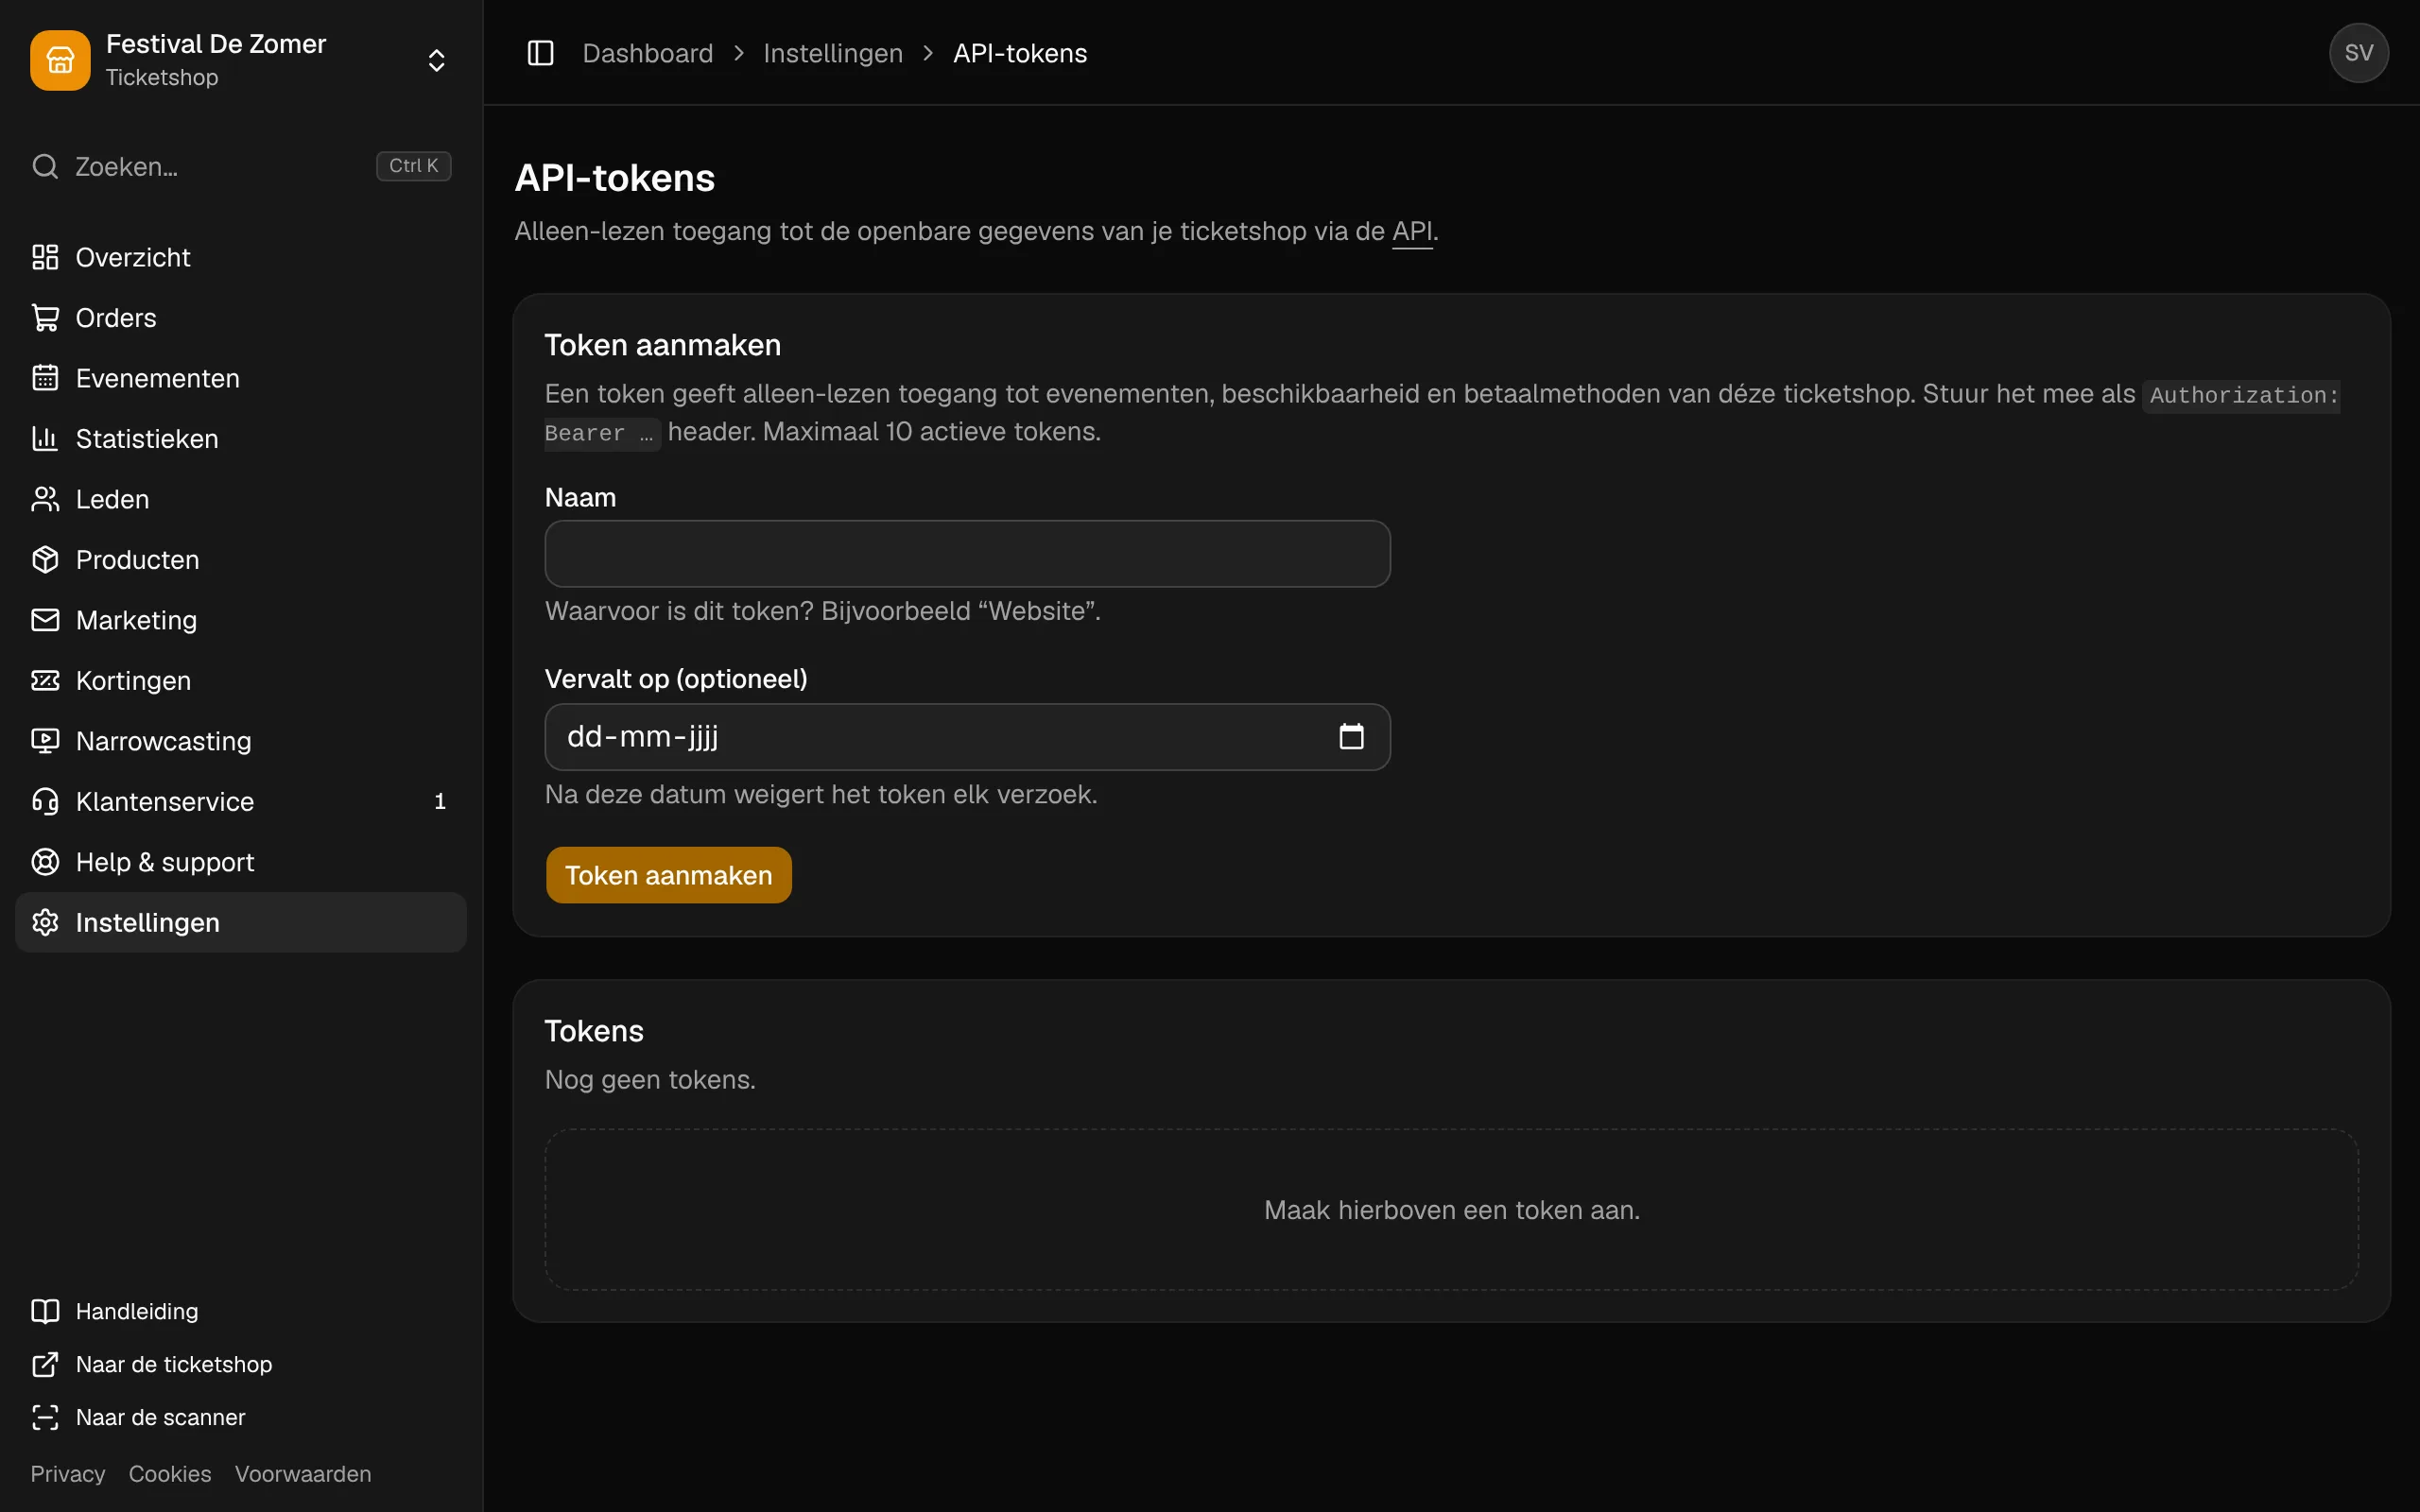This screenshot has width=2420, height=1512.
Task: Click the search magnifier icon
Action: point(45,166)
